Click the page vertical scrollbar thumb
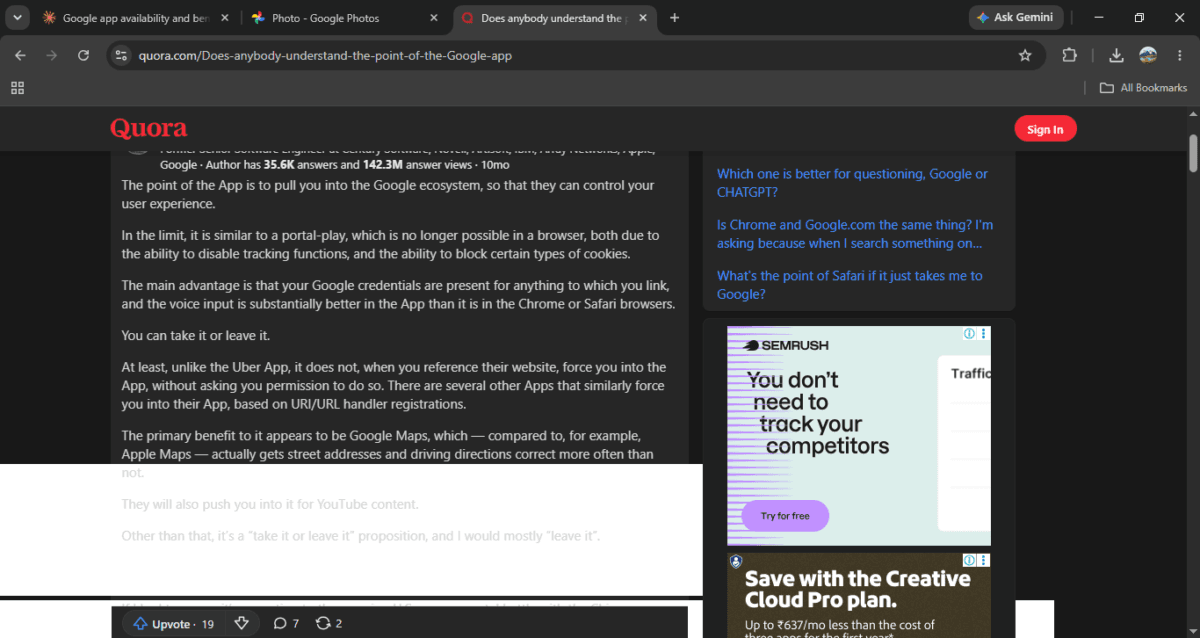1200x638 pixels. pos(1193,152)
